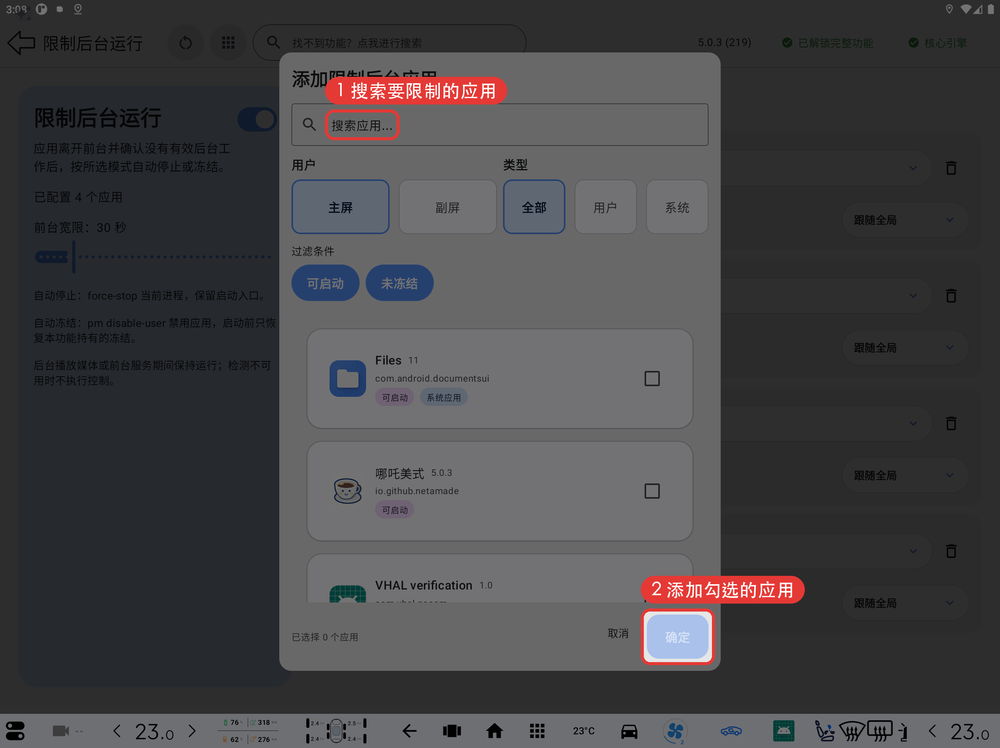Click the Files app folder icon
This screenshot has height=748, width=1000.
pos(348,378)
